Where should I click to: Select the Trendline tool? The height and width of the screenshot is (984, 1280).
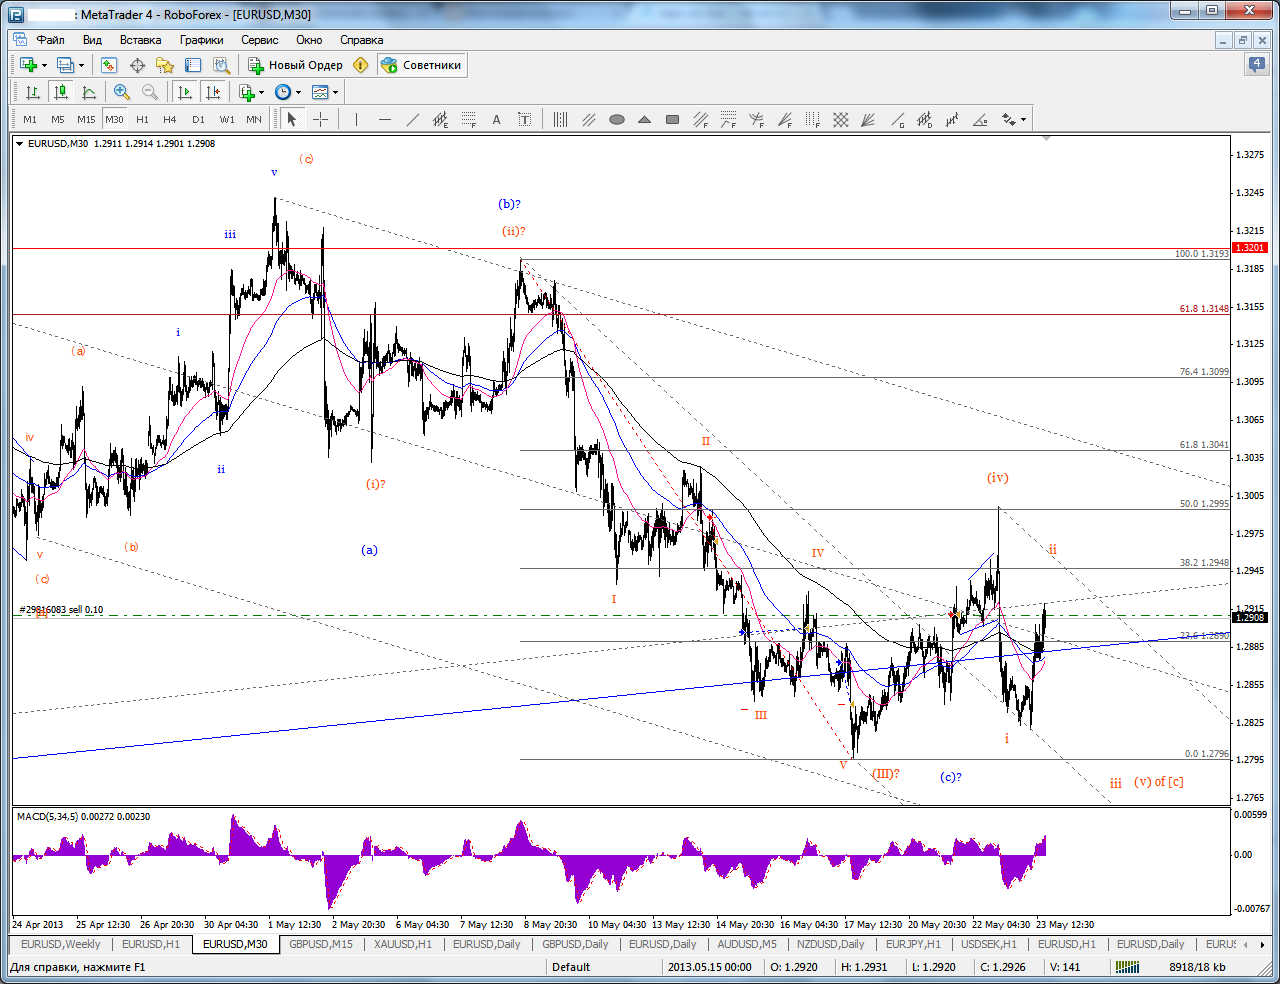click(412, 119)
